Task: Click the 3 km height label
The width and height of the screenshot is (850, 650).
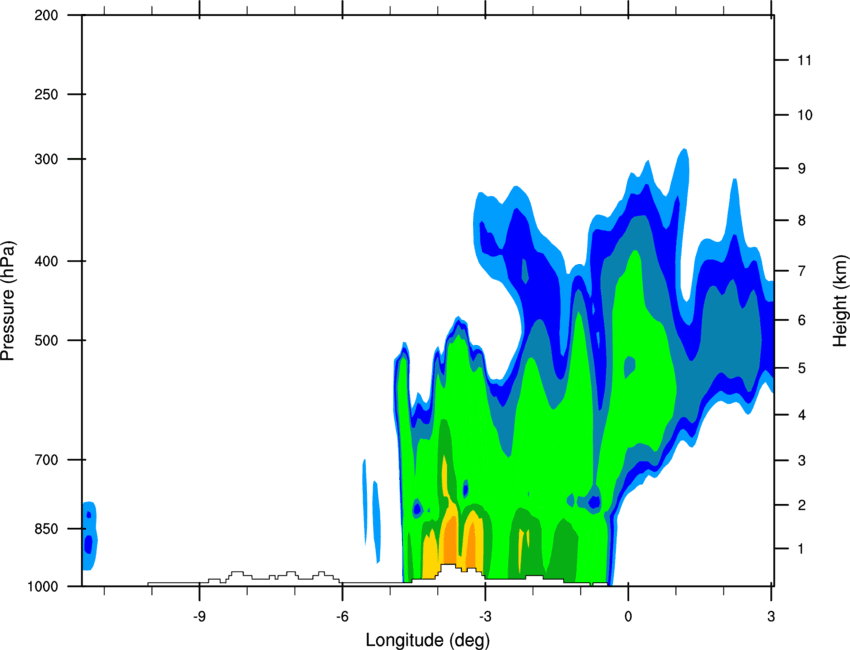Action: 802,460
